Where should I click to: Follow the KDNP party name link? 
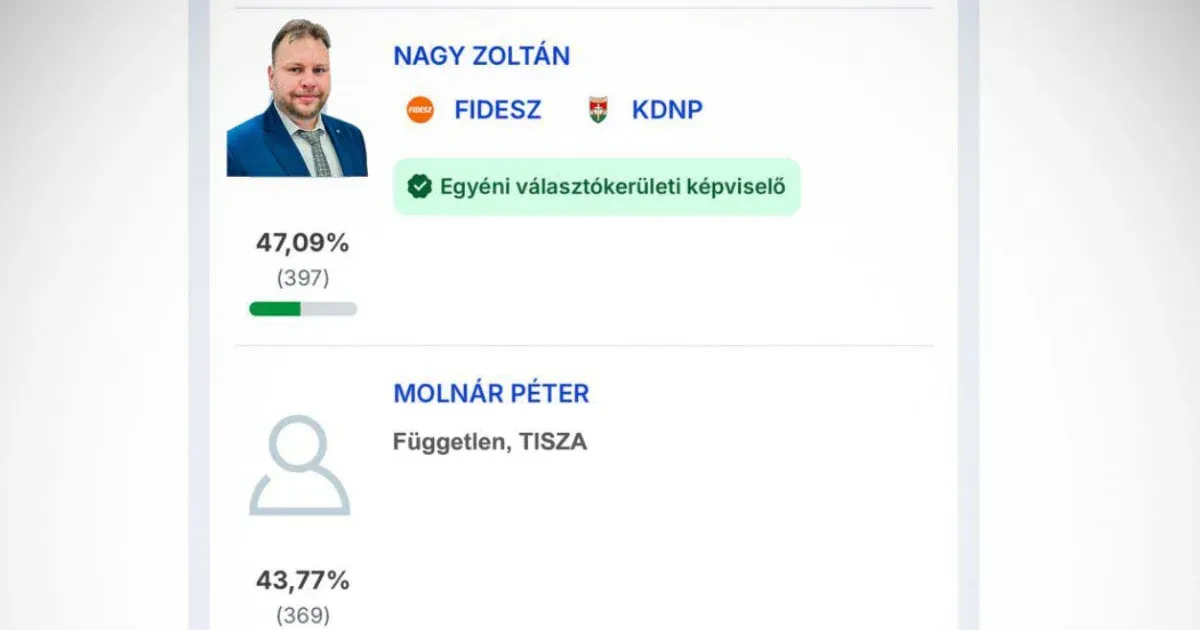point(667,110)
